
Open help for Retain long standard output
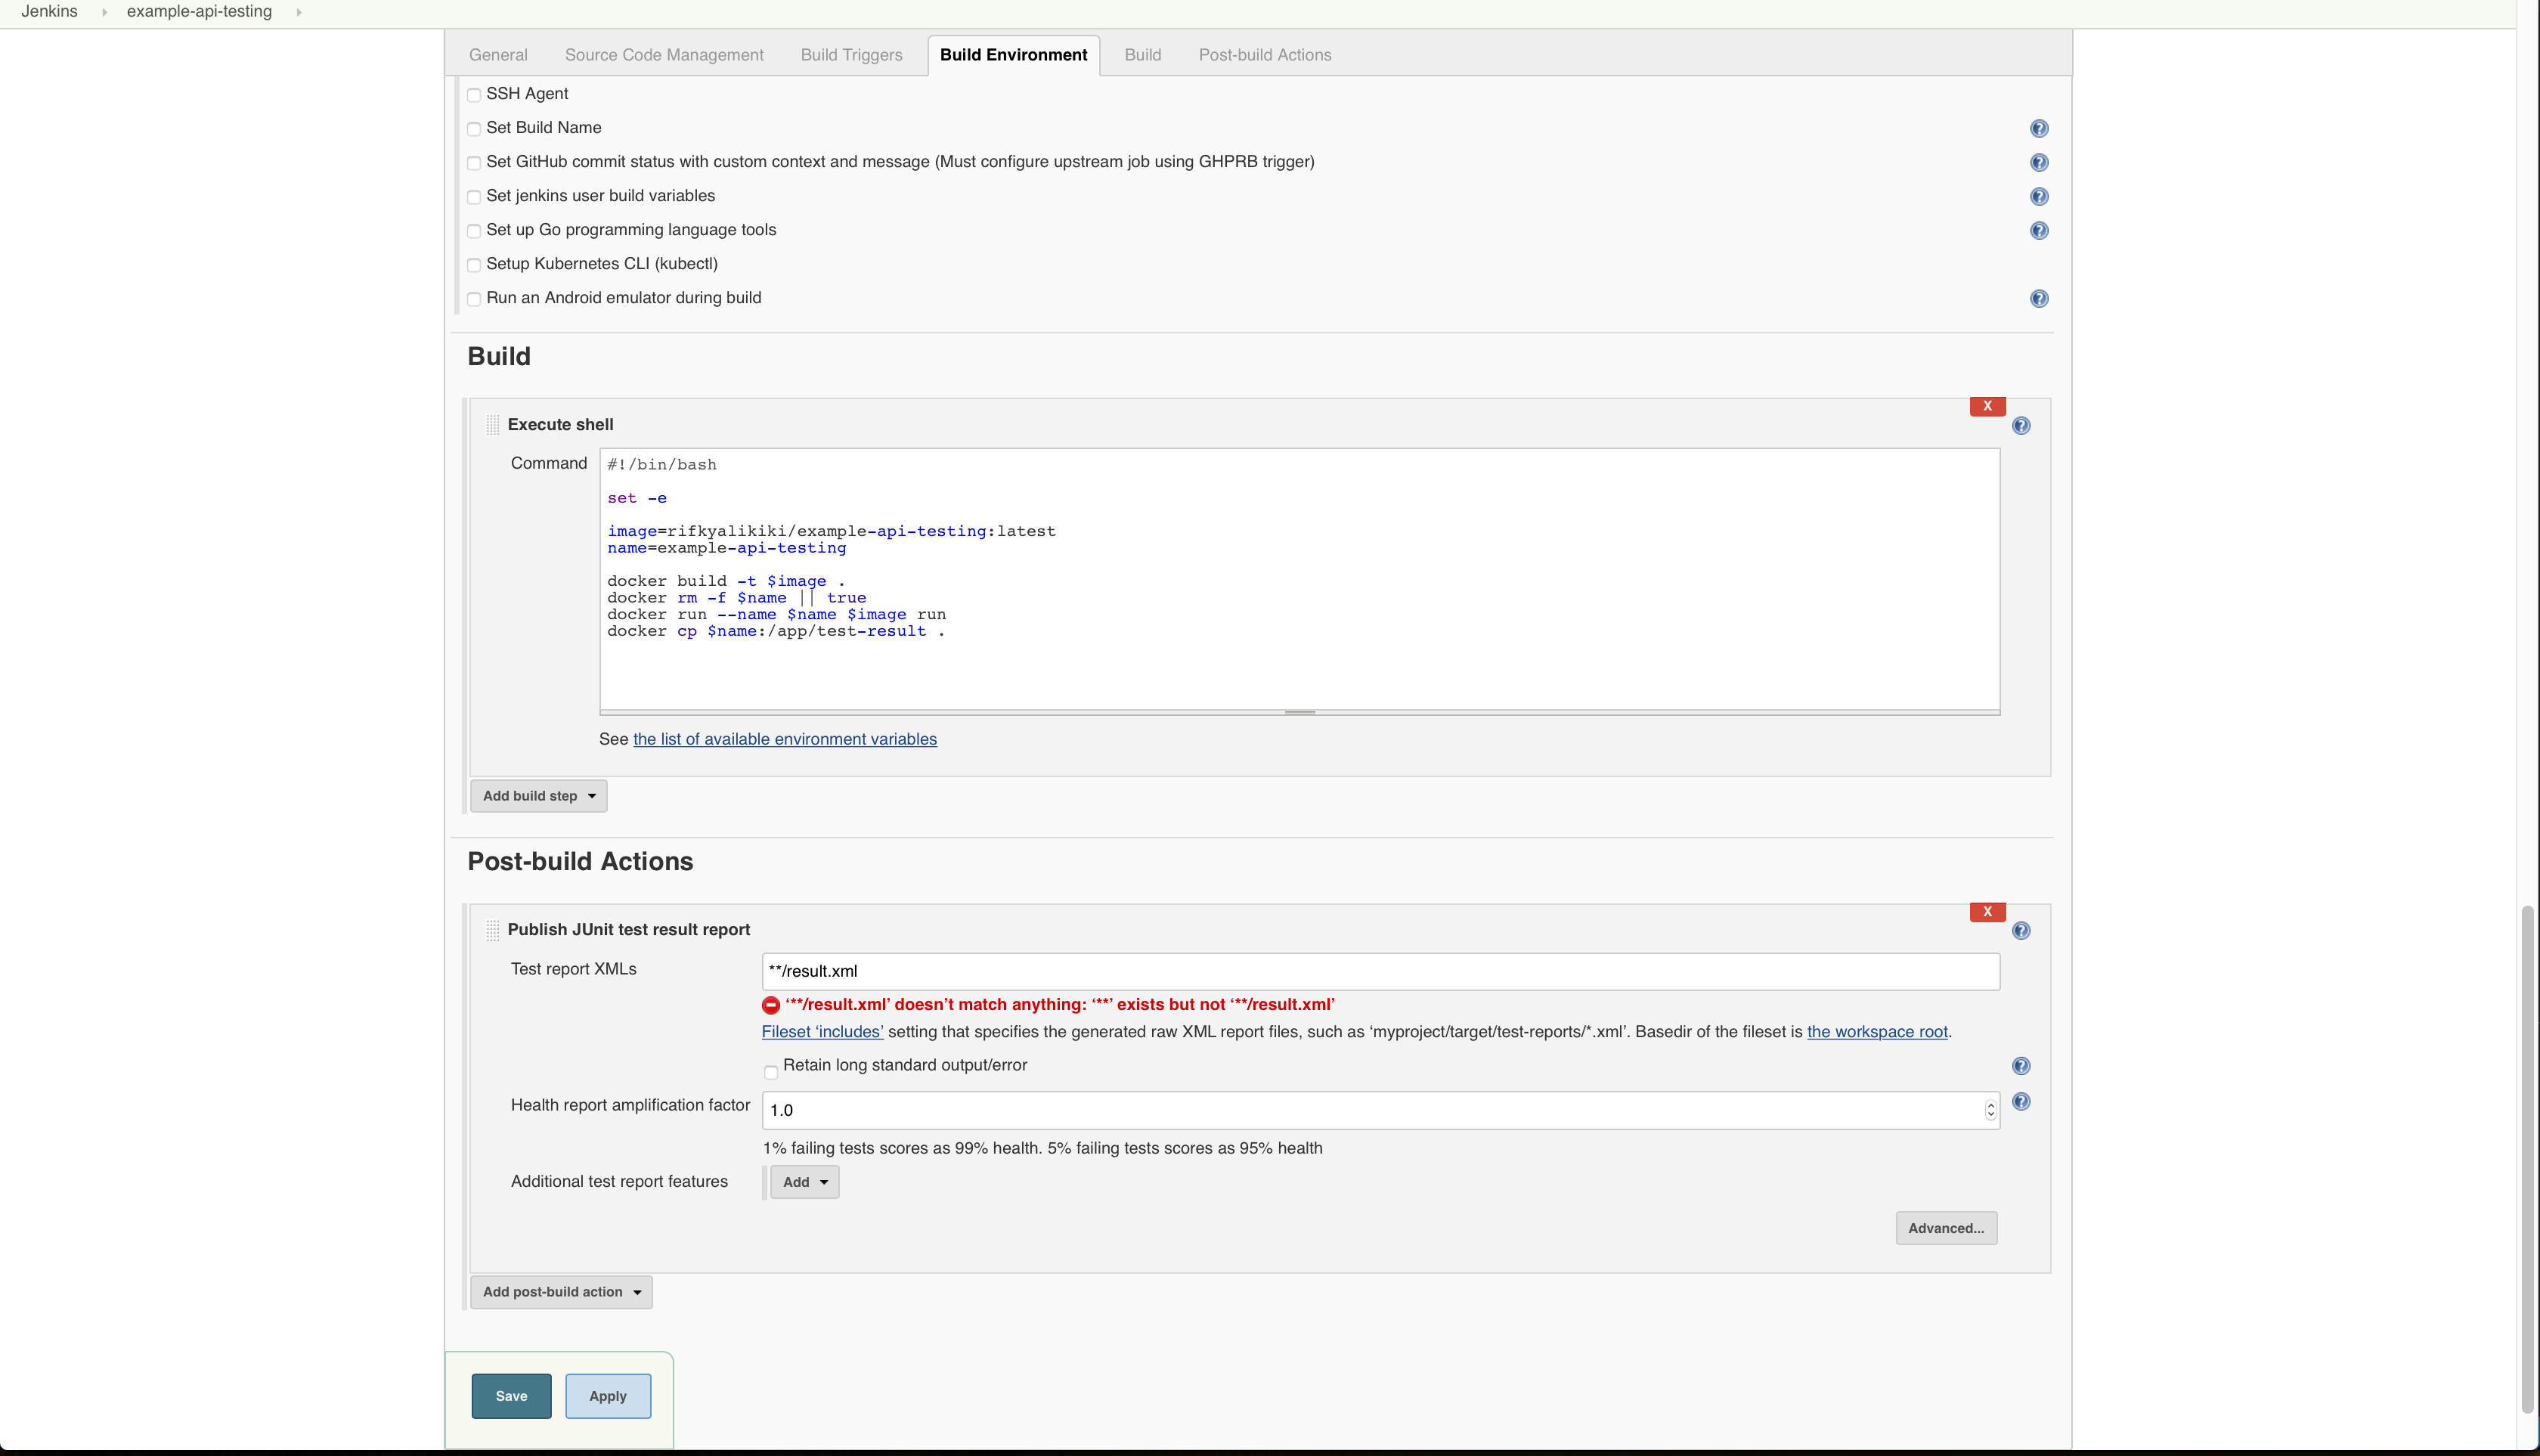click(2021, 1065)
